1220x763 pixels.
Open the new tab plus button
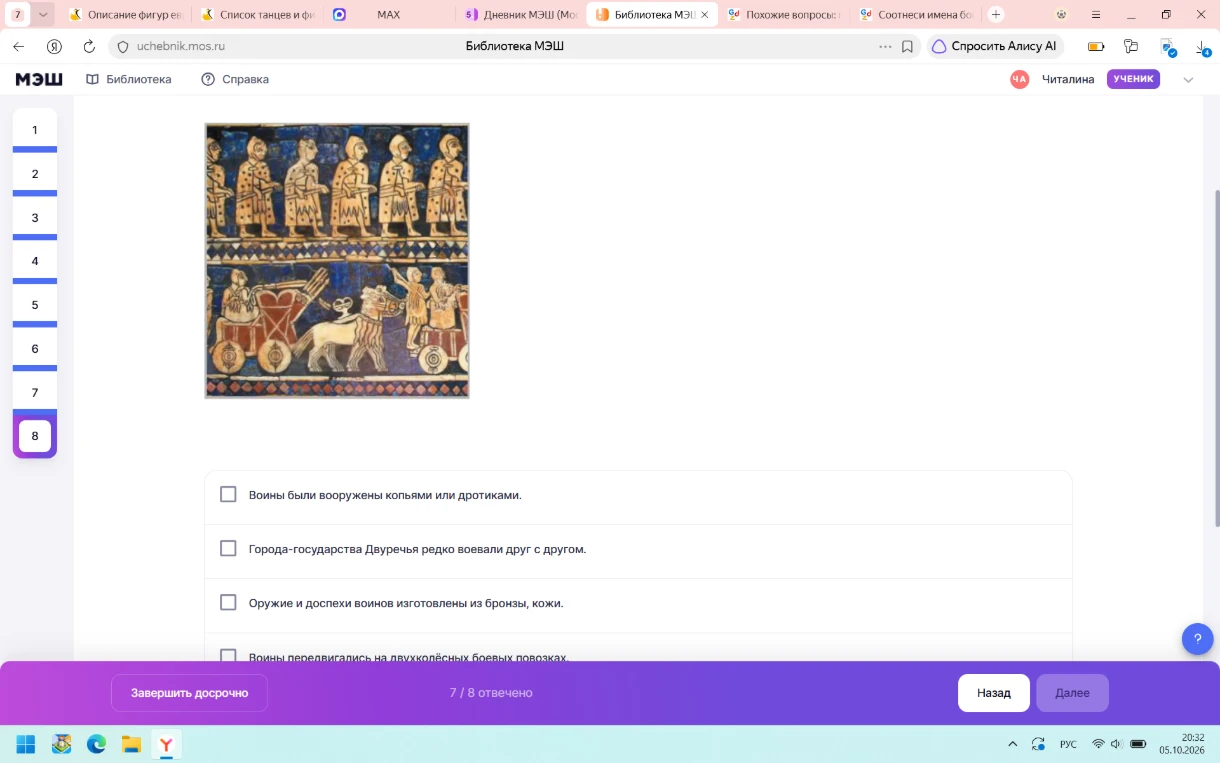coord(996,15)
